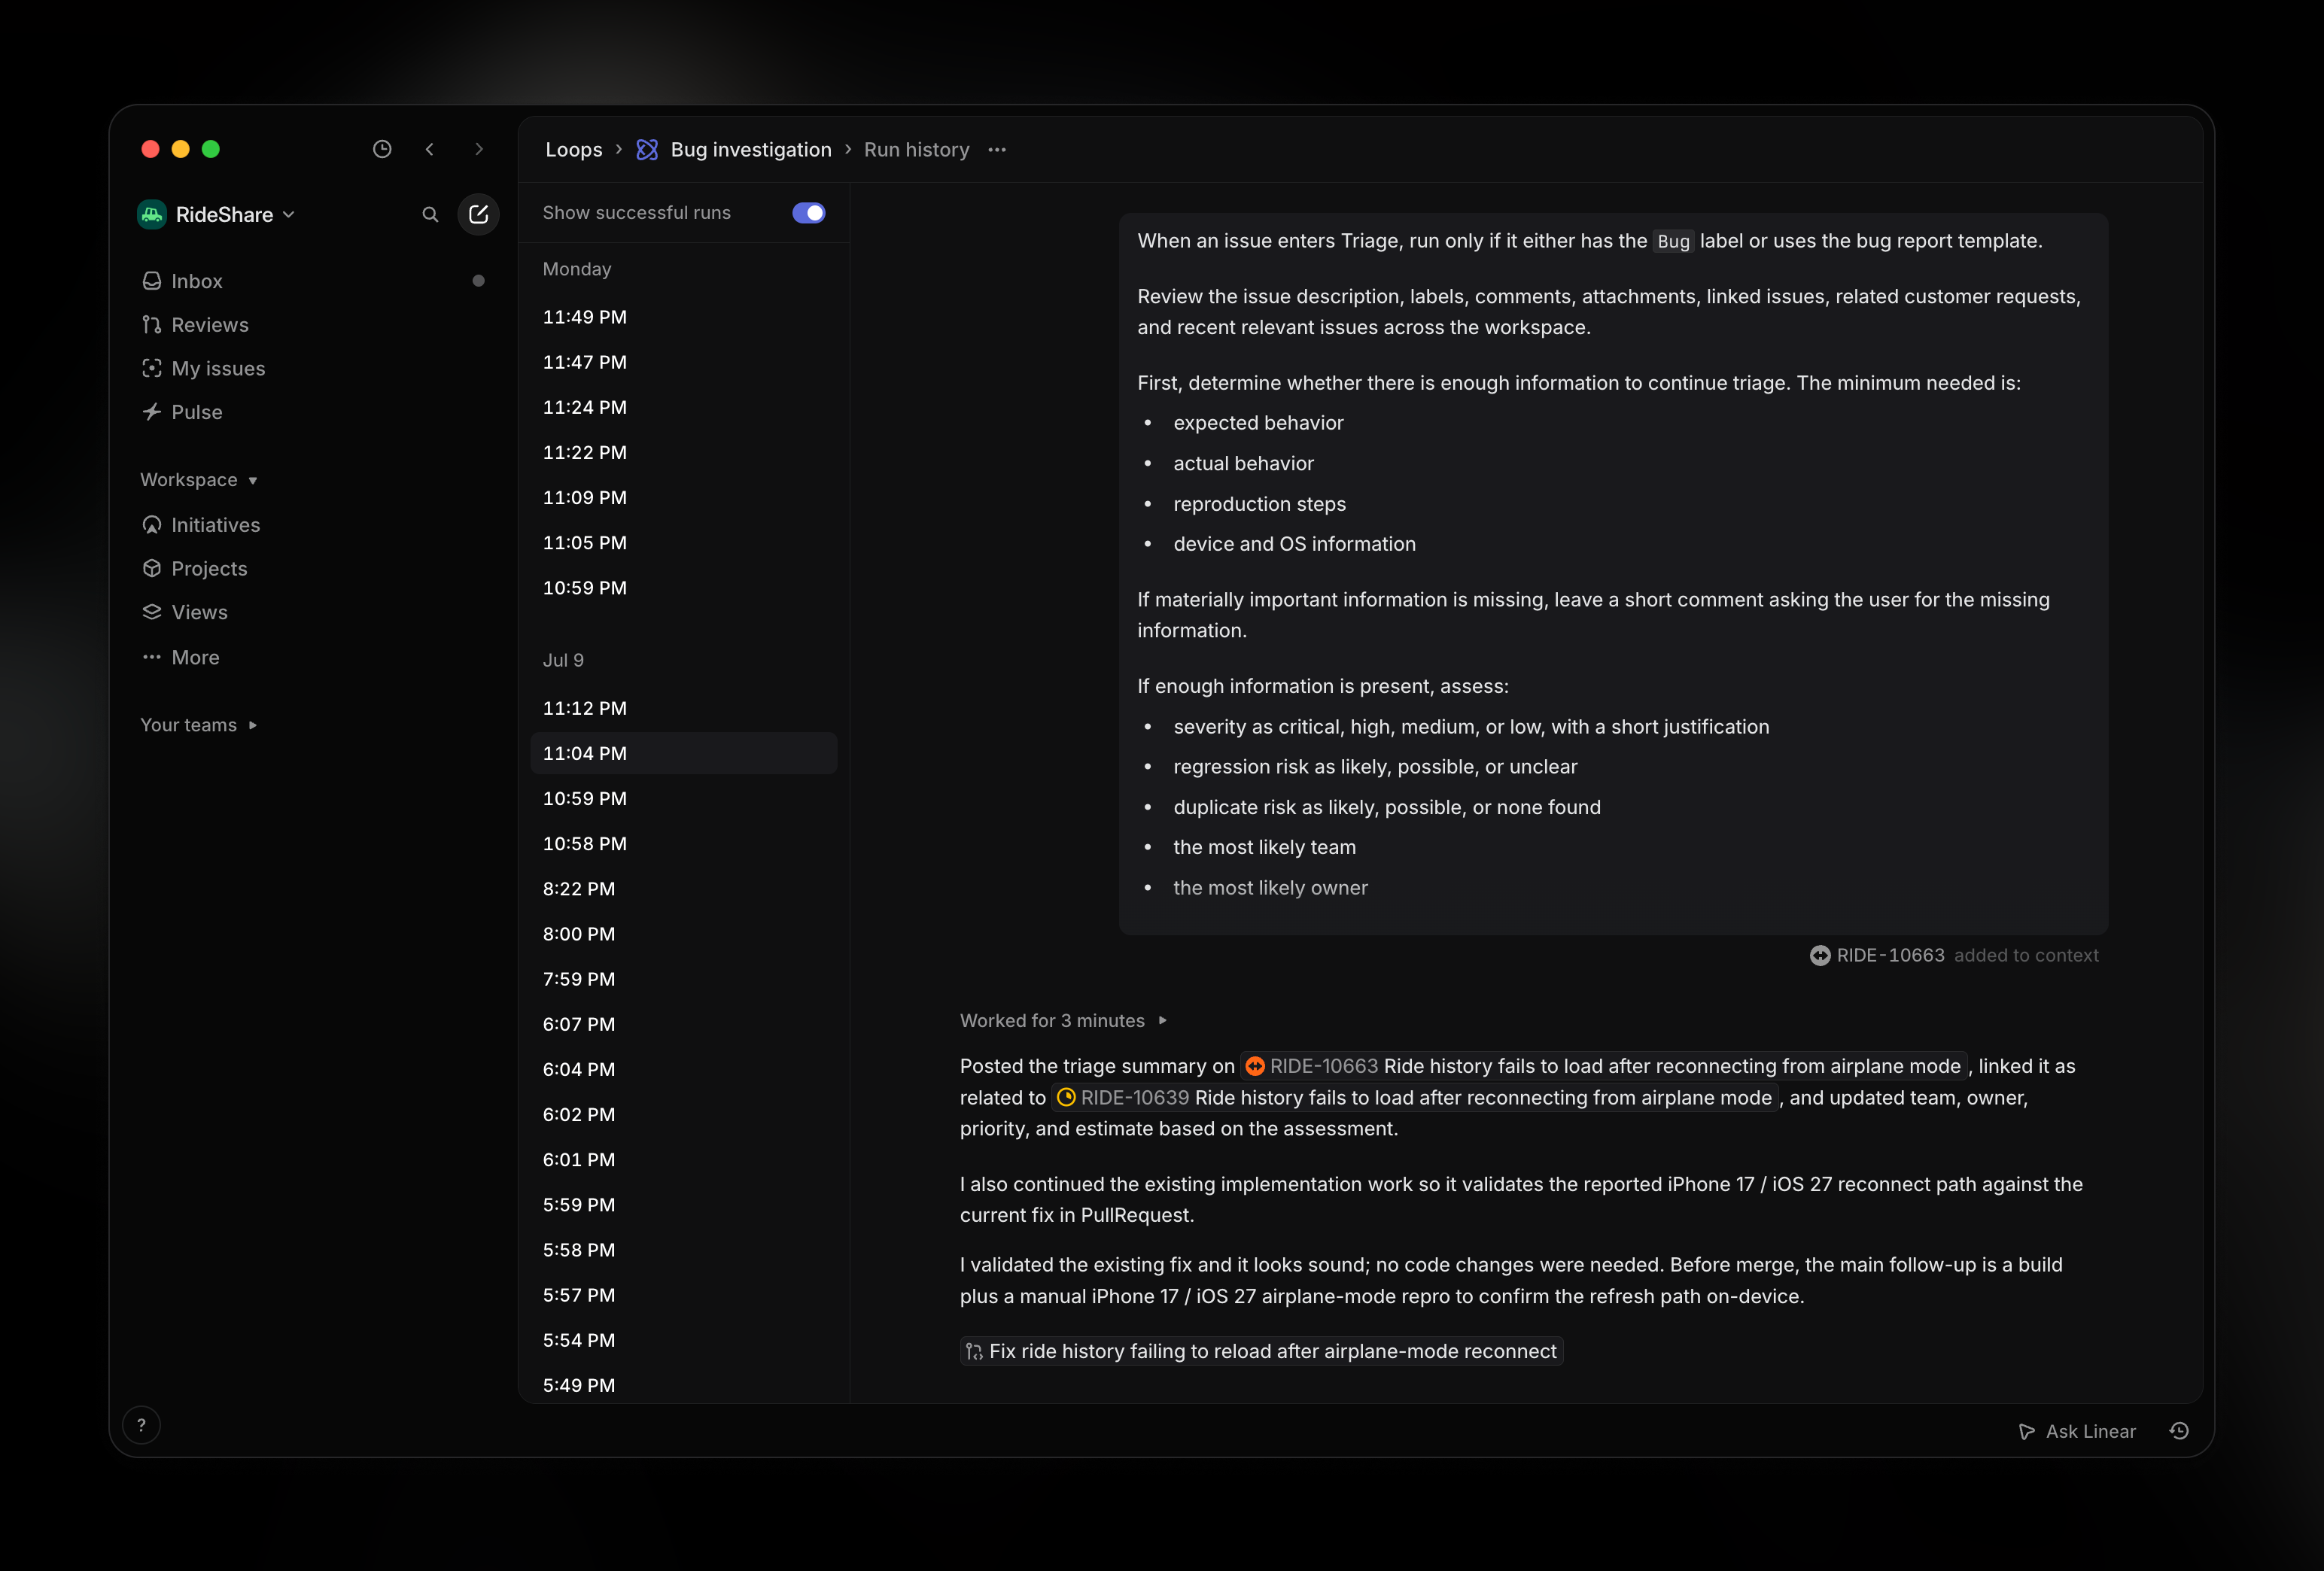This screenshot has width=2324, height=1571.
Task: Open Projects in the sidebar
Action: coord(312,568)
